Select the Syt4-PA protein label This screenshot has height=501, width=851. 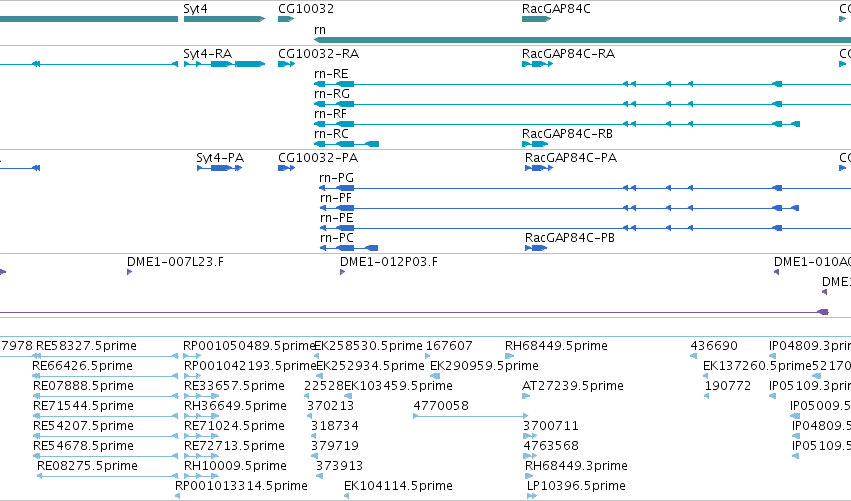pyautogui.click(x=220, y=158)
